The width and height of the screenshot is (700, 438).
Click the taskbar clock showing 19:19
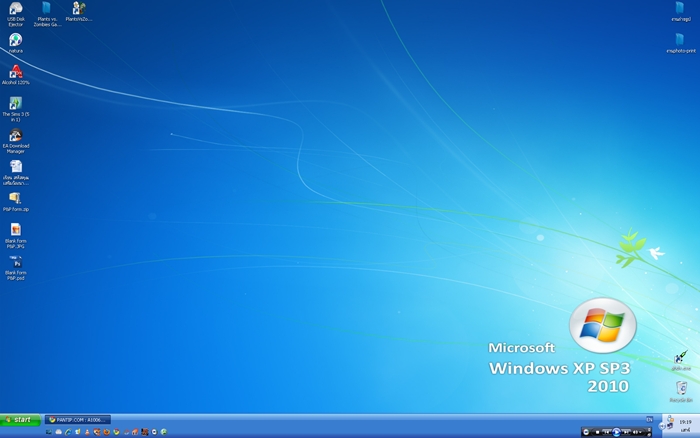pos(686,422)
